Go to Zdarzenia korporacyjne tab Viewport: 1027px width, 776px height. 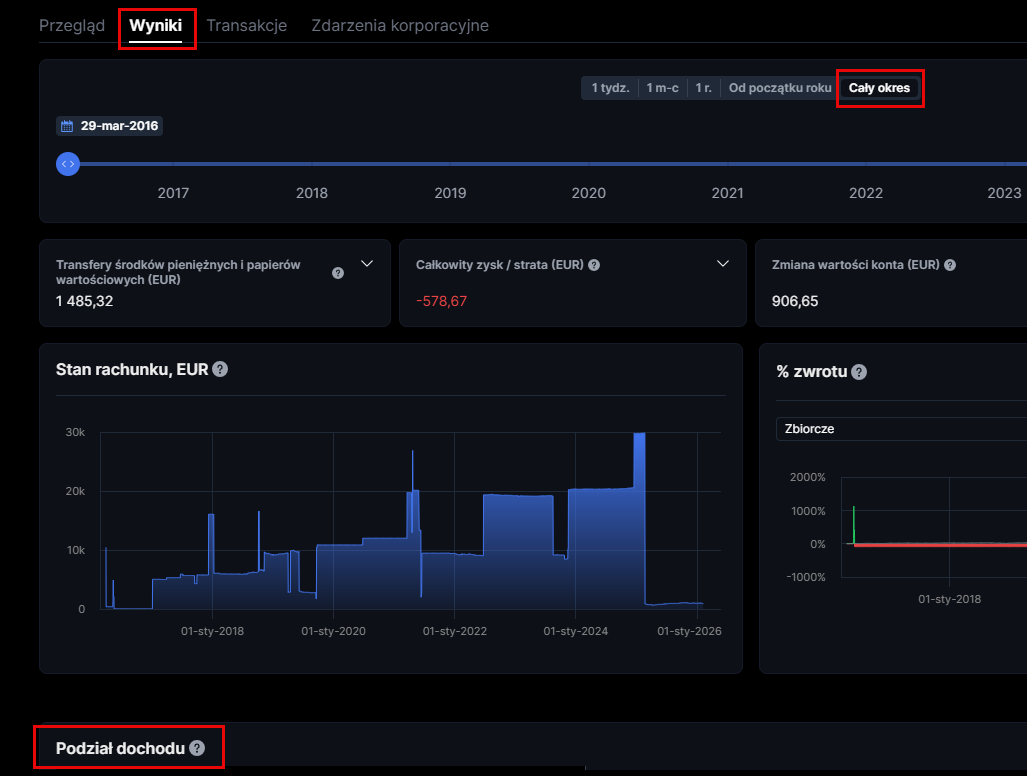coord(400,25)
